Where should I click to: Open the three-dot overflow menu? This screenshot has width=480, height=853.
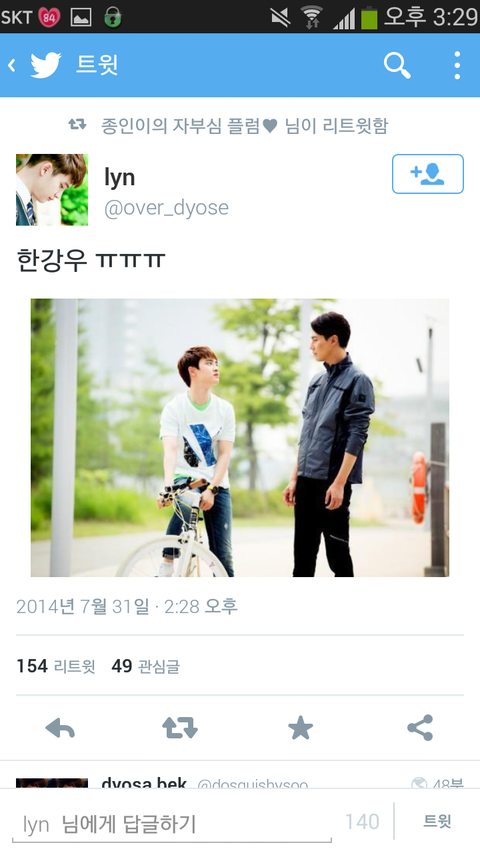(x=457, y=65)
